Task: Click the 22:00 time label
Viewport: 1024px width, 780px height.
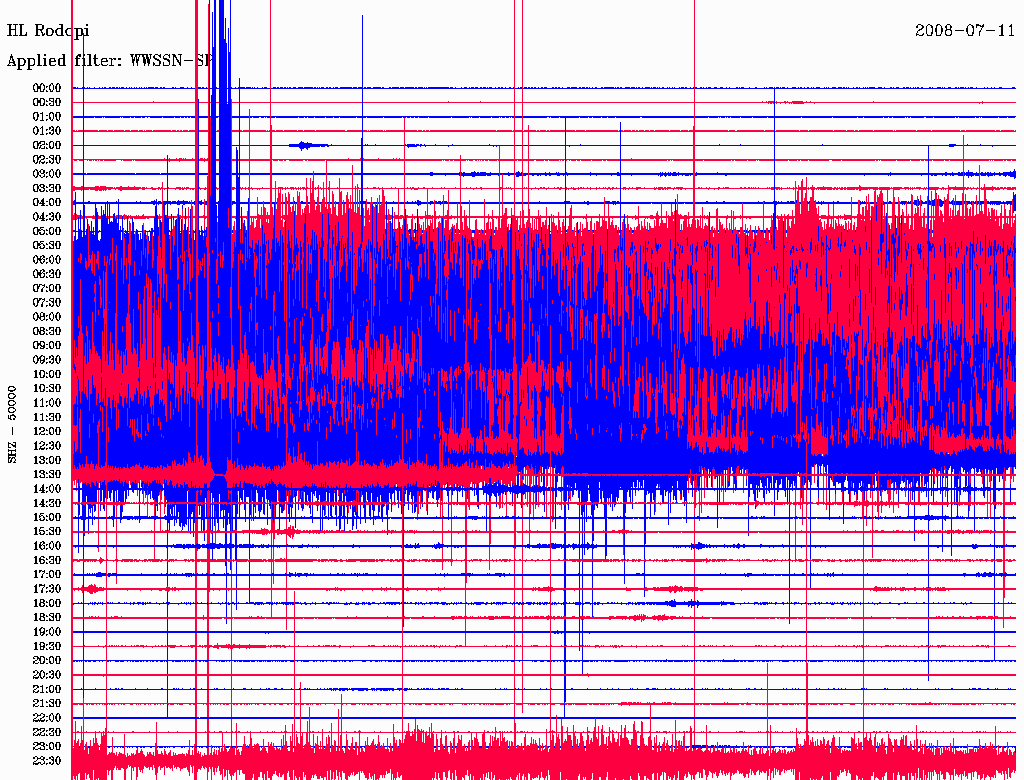Action: (47, 718)
